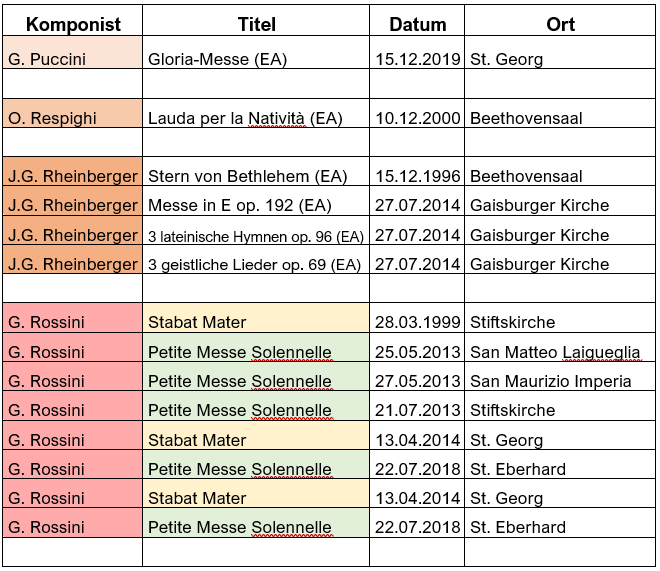Click the date 15.12.1996 cell

417,172
